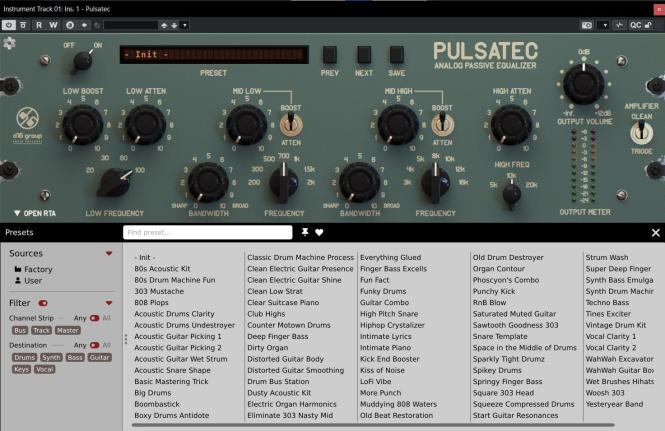Click the OUTPUT VOLUME knob

[x=584, y=84]
